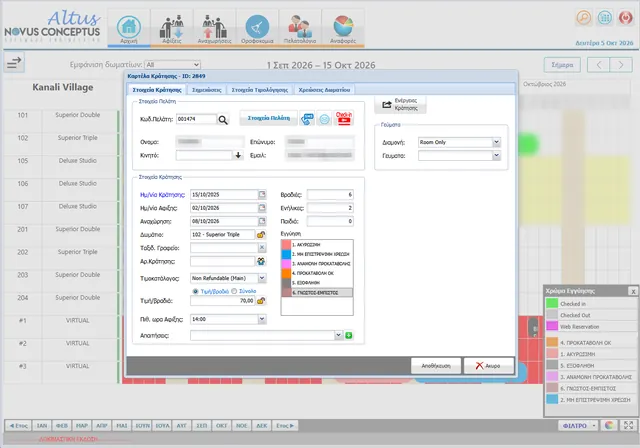
Task: Open the Οροφοκομία housekeeping icon
Action: pos(257,27)
